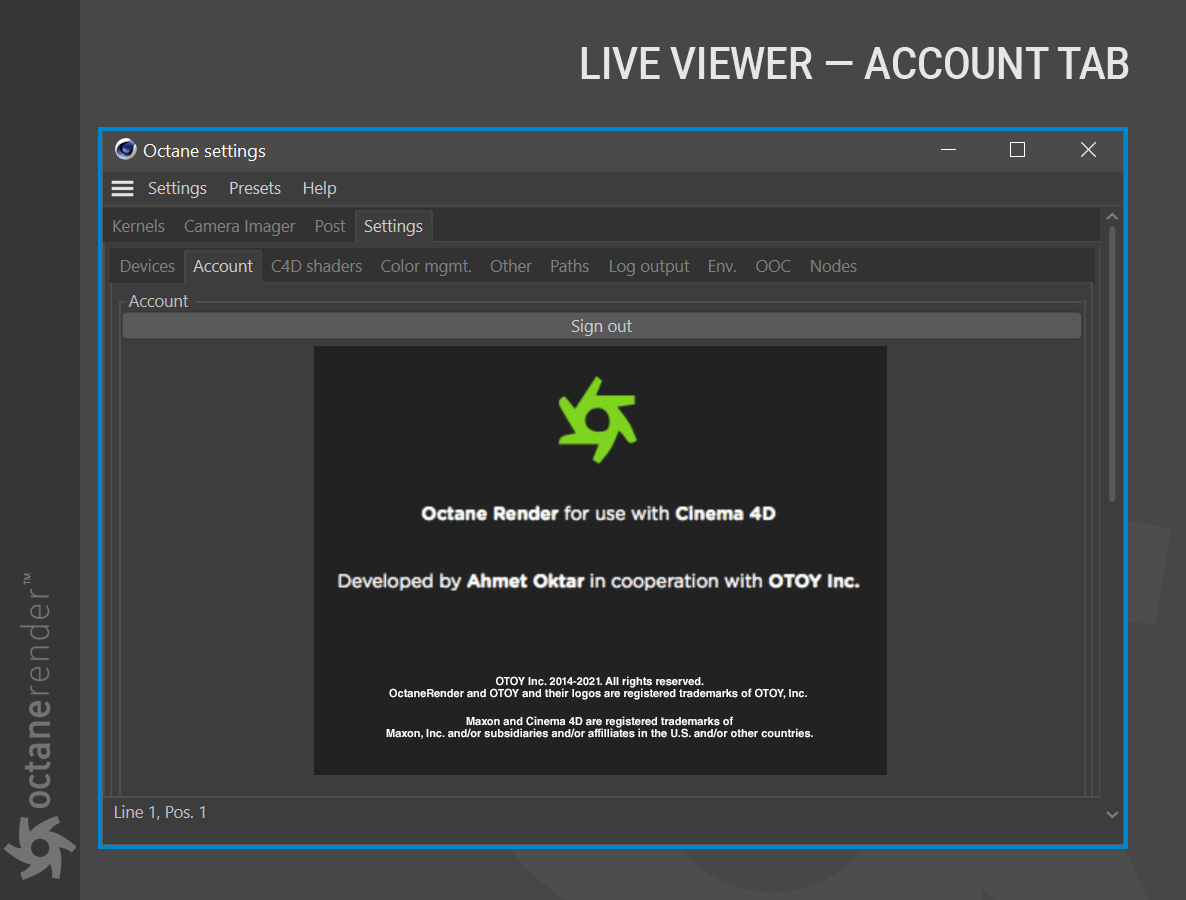Open the Other sub-tab
This screenshot has height=900, width=1186.
[511, 266]
